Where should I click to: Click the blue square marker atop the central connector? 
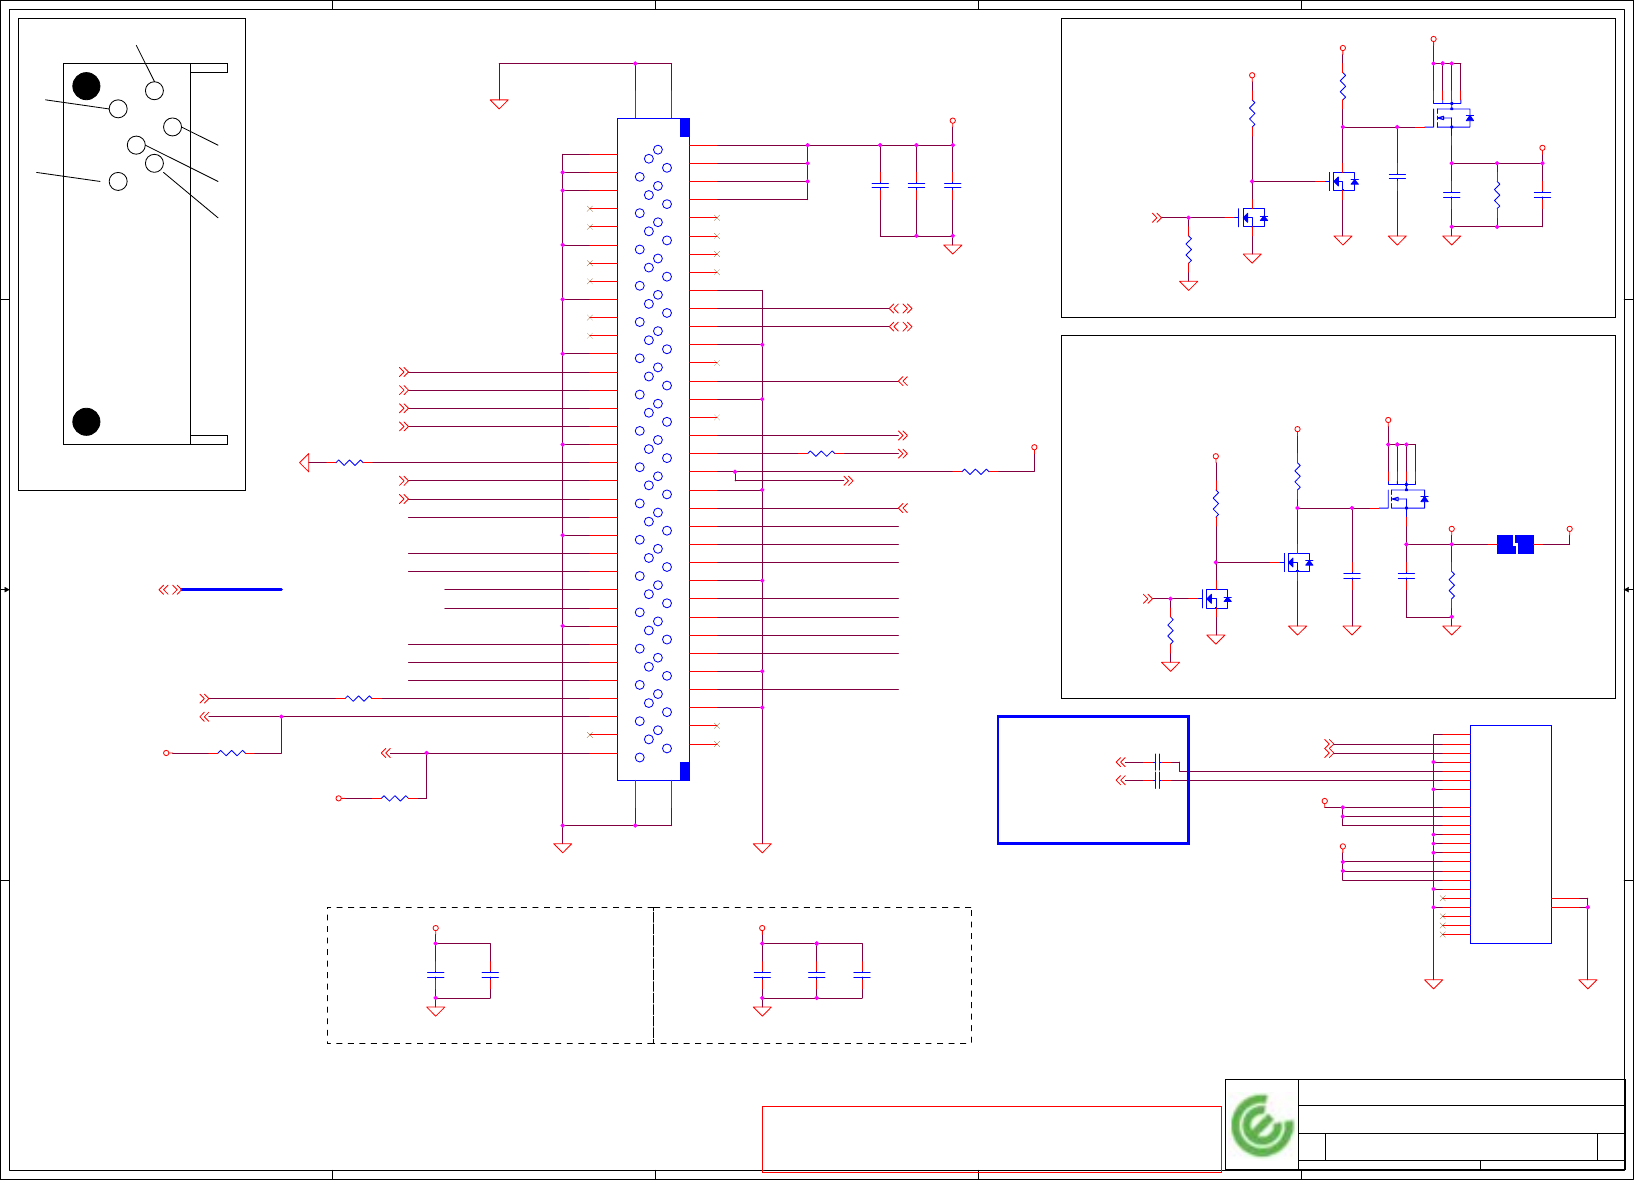(685, 128)
